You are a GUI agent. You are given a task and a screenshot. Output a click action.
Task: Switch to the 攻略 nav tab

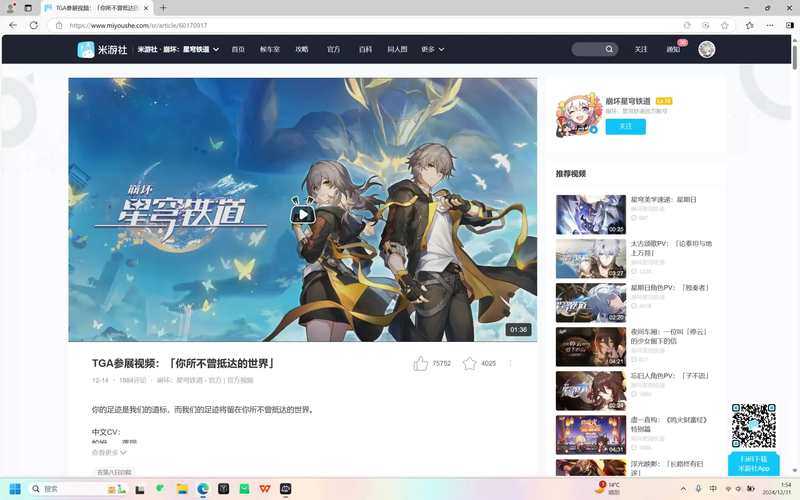click(302, 49)
